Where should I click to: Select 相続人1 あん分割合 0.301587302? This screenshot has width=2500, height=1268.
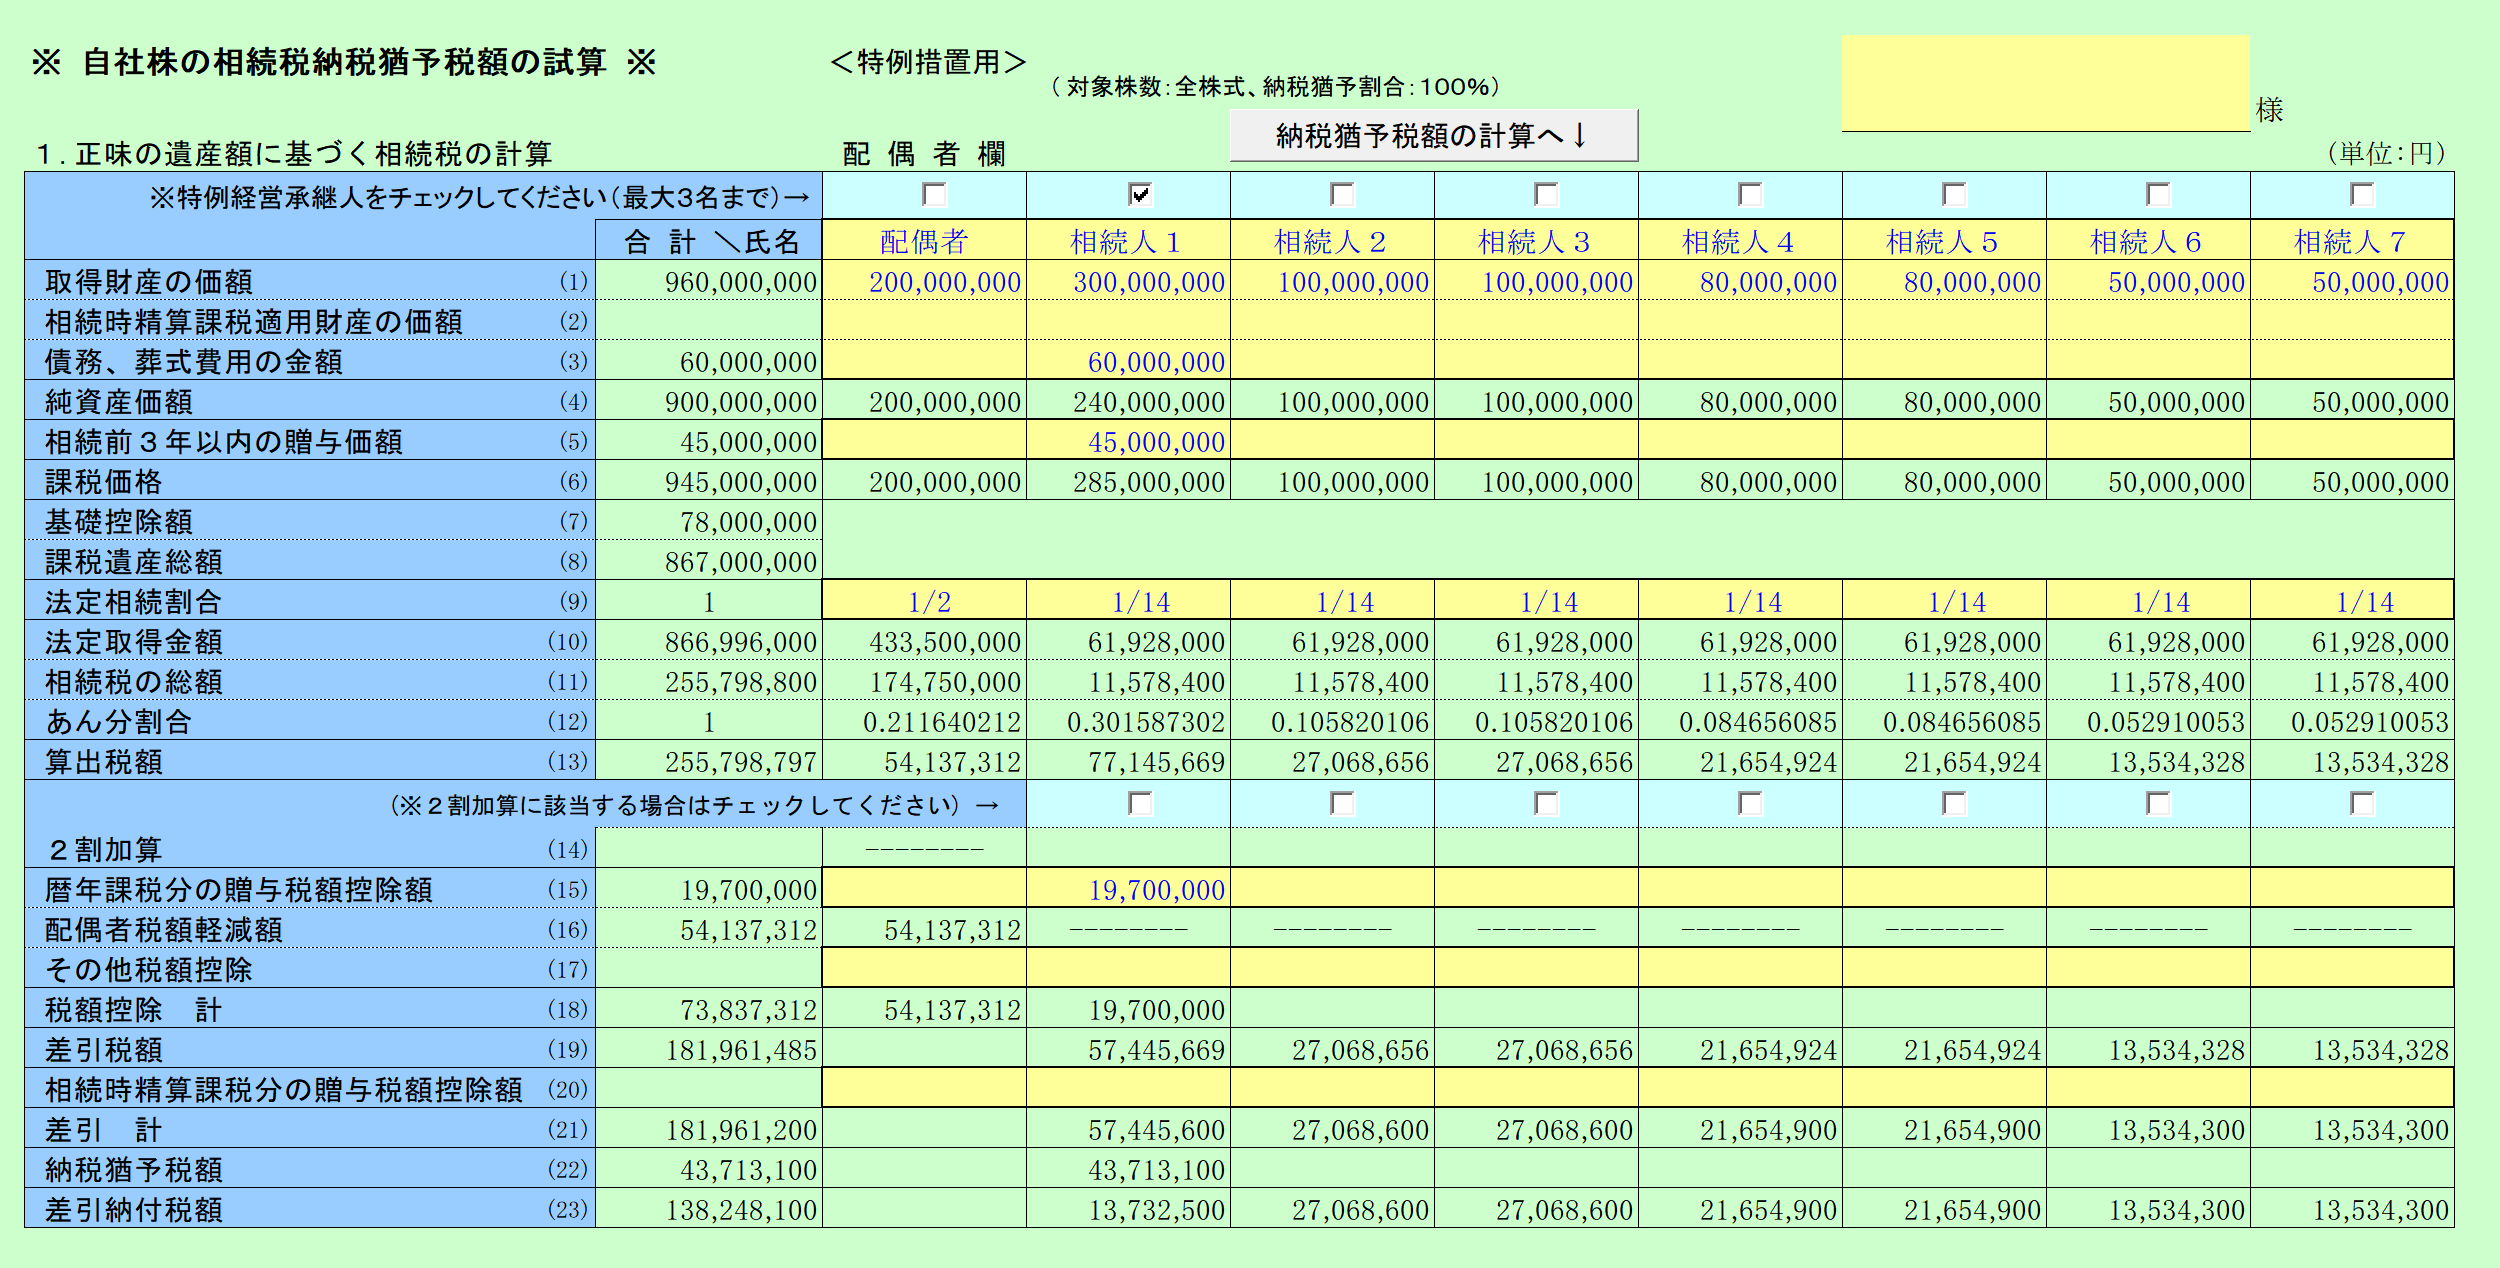tap(1128, 721)
